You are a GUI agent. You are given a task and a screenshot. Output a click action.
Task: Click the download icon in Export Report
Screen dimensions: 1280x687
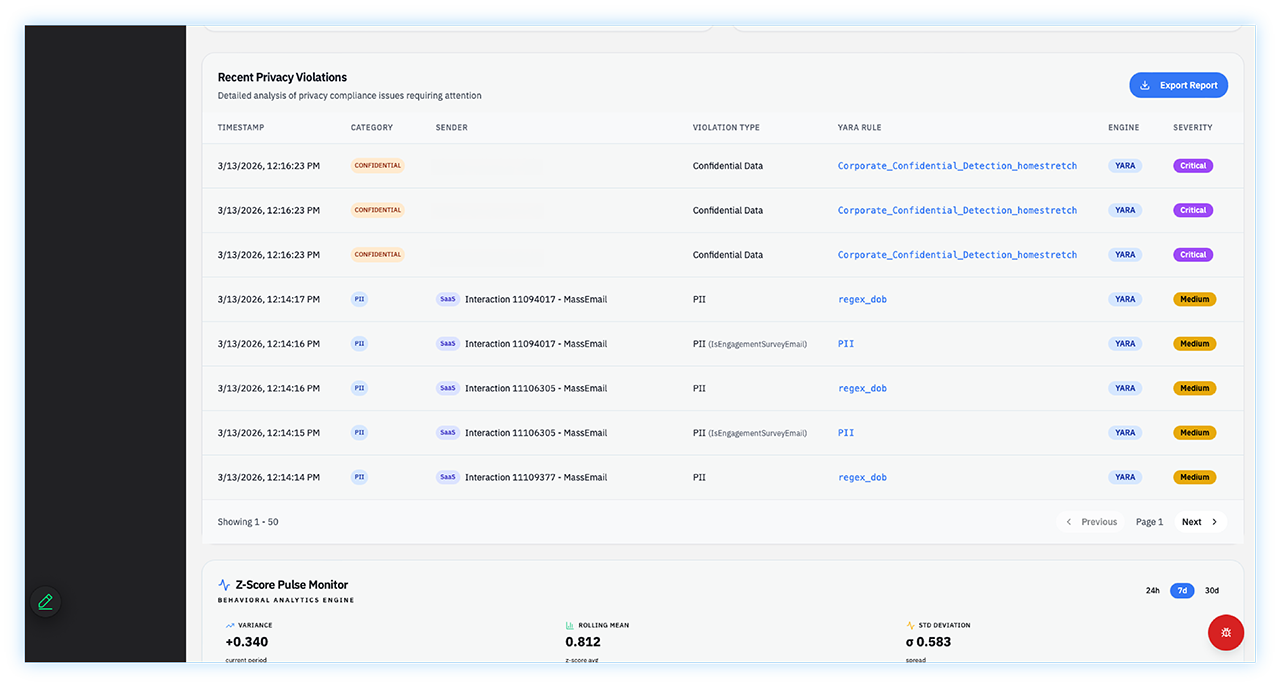click(1145, 86)
